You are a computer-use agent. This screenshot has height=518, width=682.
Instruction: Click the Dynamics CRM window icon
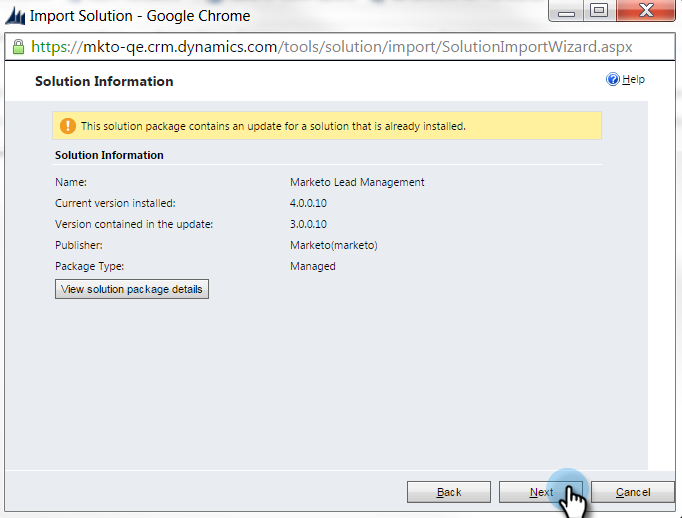tap(15, 16)
